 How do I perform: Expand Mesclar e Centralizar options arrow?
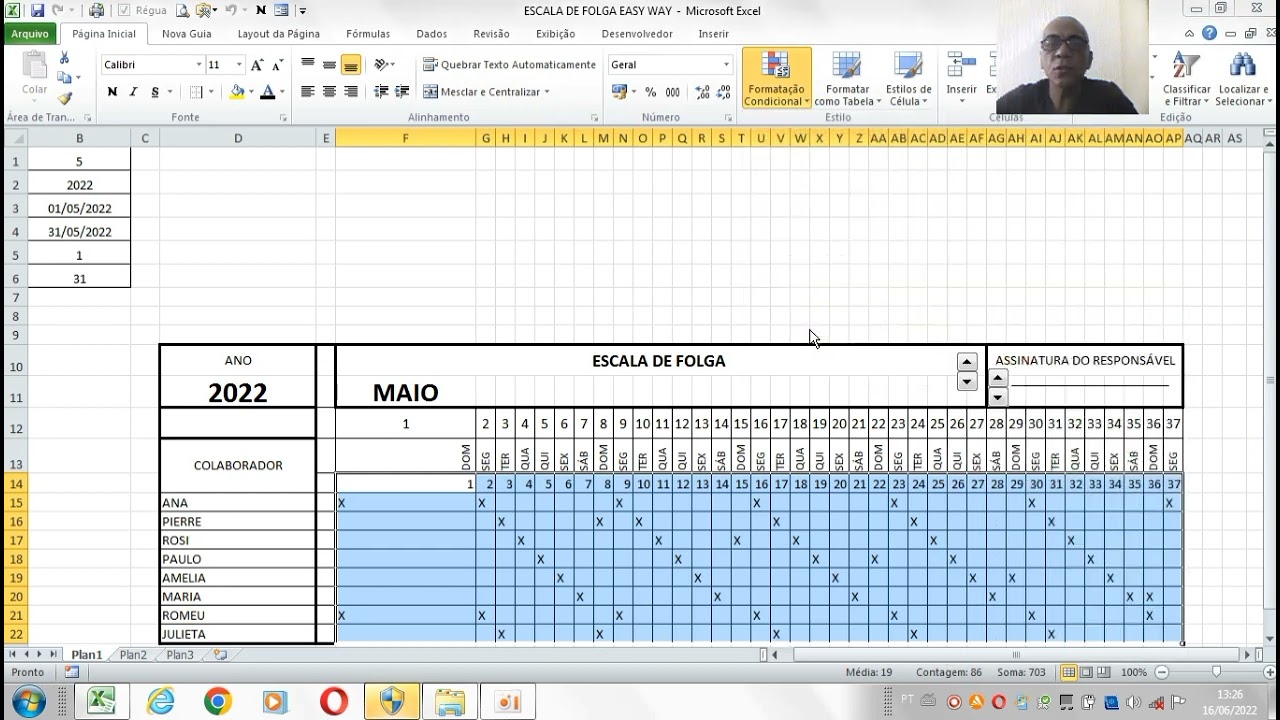tap(547, 92)
